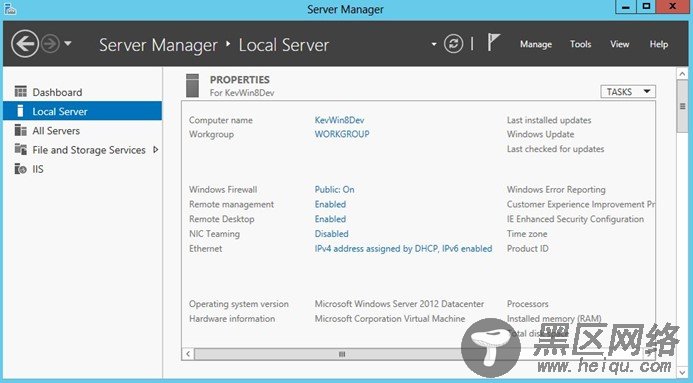
Task: Click the IPv4 address assigned by DHCP link
Action: pos(403,248)
